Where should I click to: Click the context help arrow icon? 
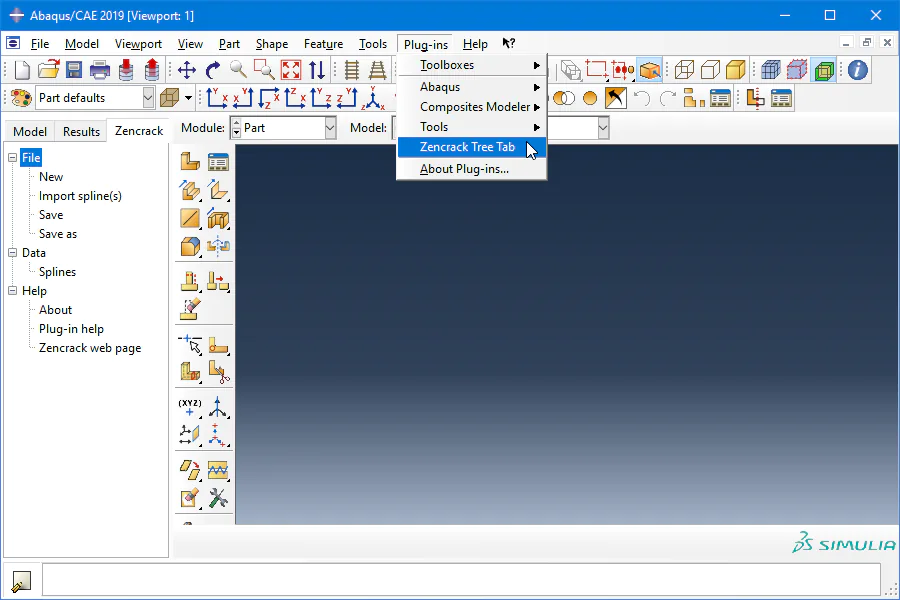point(509,43)
